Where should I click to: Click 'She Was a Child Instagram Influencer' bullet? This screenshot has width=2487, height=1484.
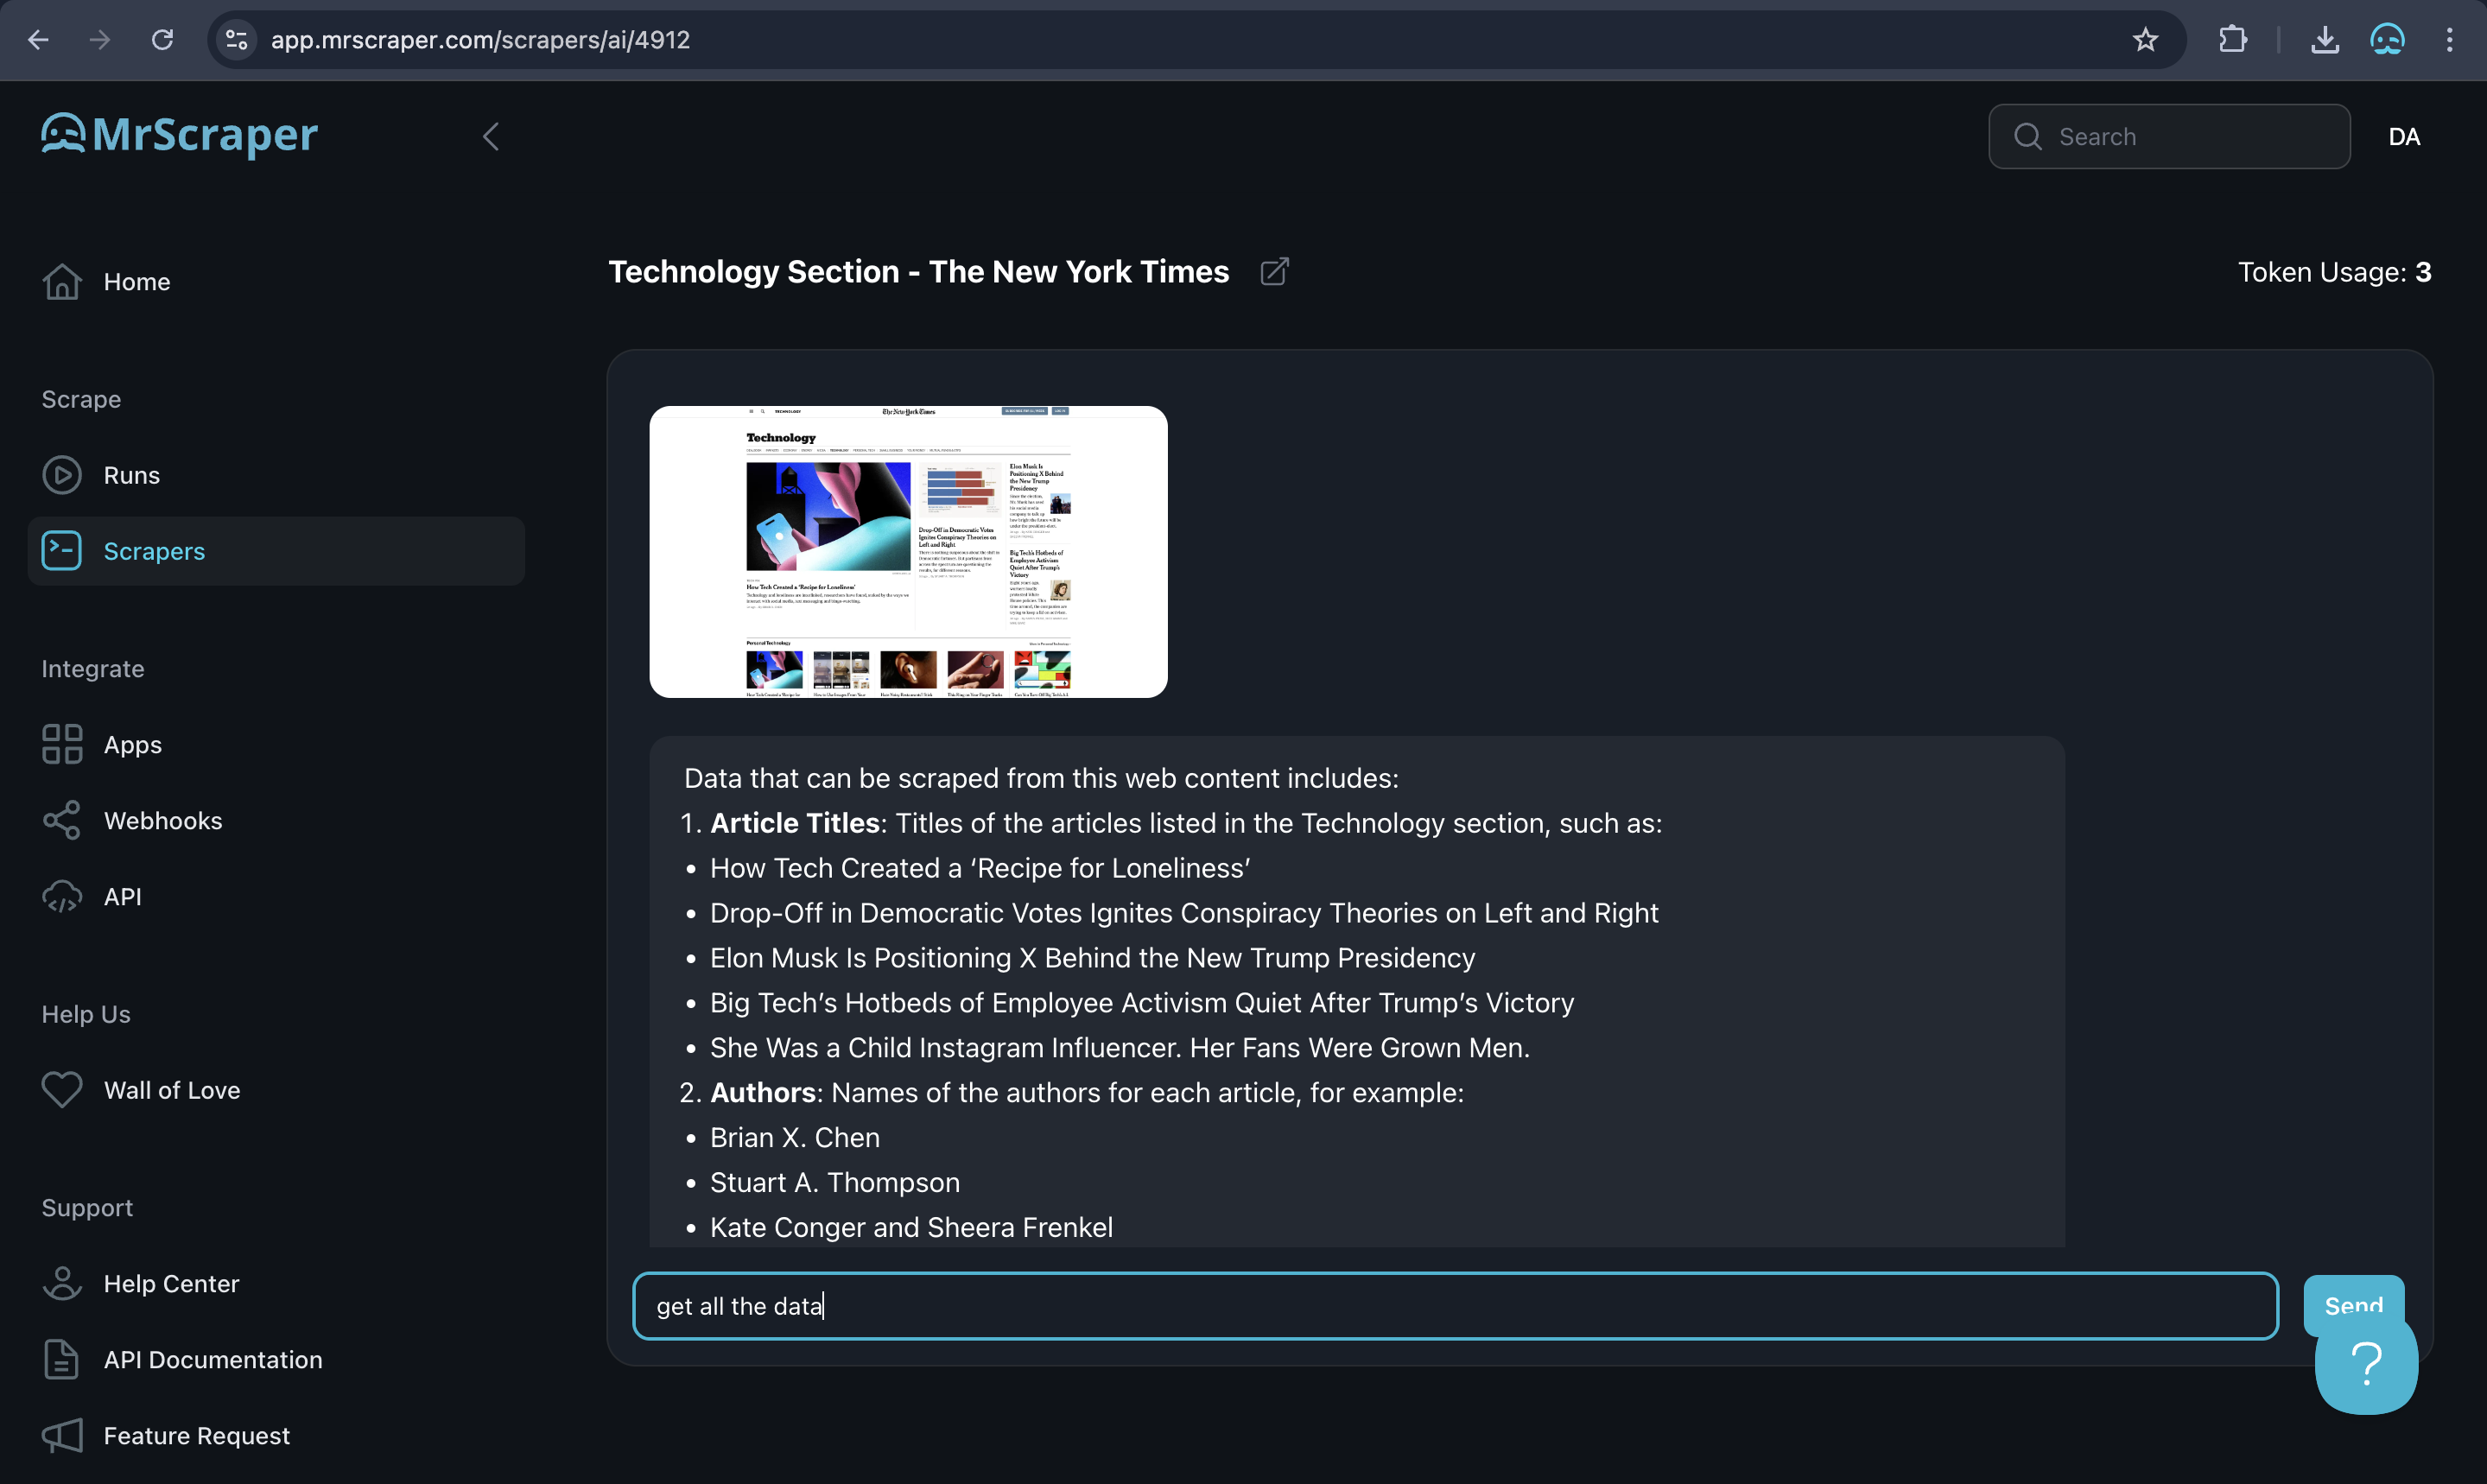(x=1120, y=1048)
